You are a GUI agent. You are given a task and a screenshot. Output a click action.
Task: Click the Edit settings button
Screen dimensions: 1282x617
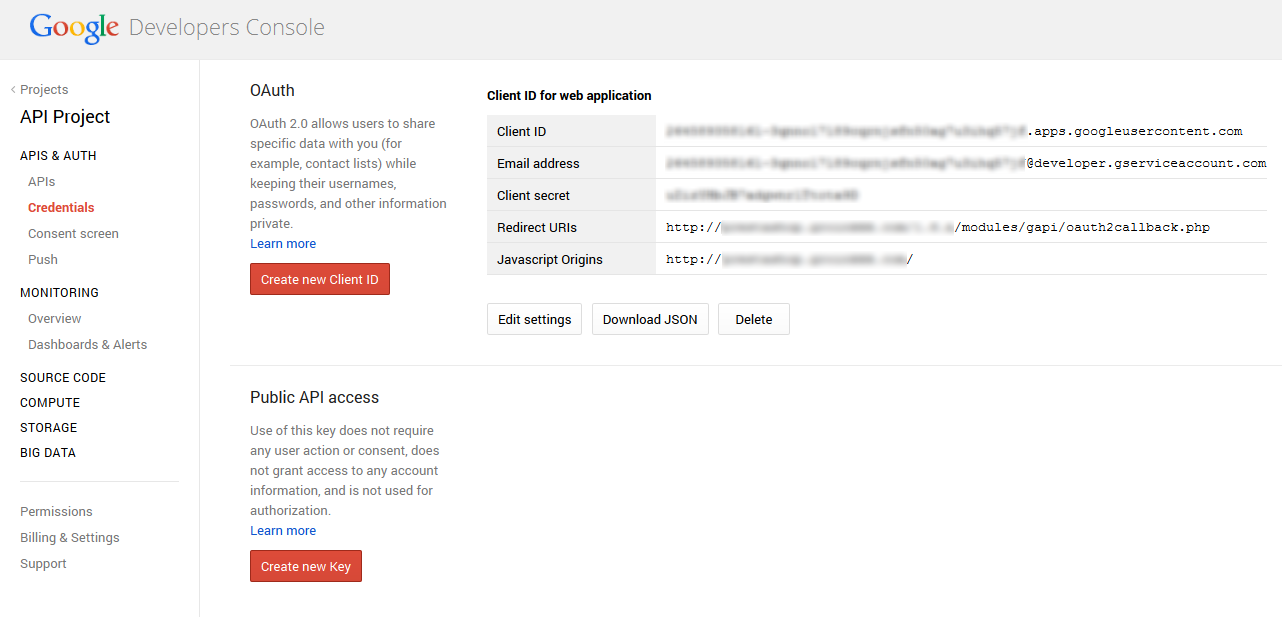pyautogui.click(x=534, y=319)
